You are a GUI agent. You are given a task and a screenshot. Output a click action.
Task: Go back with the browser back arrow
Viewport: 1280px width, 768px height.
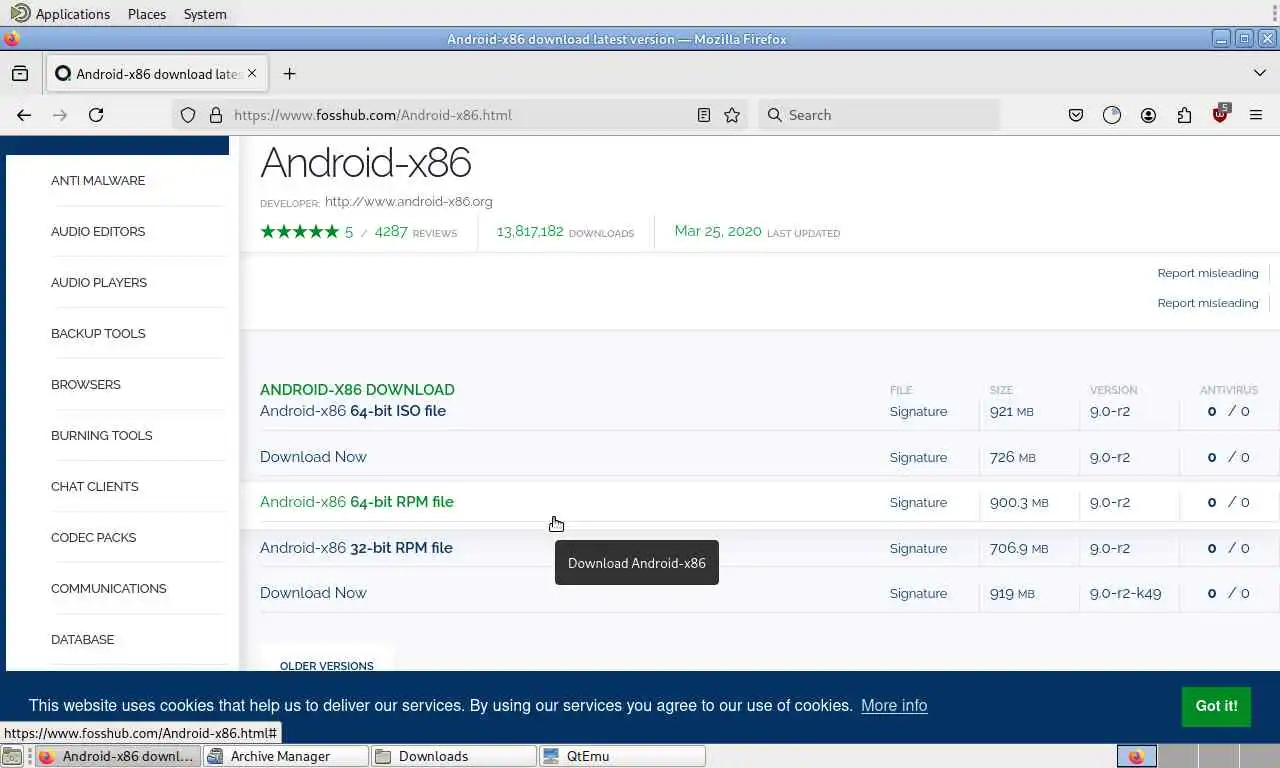point(24,115)
